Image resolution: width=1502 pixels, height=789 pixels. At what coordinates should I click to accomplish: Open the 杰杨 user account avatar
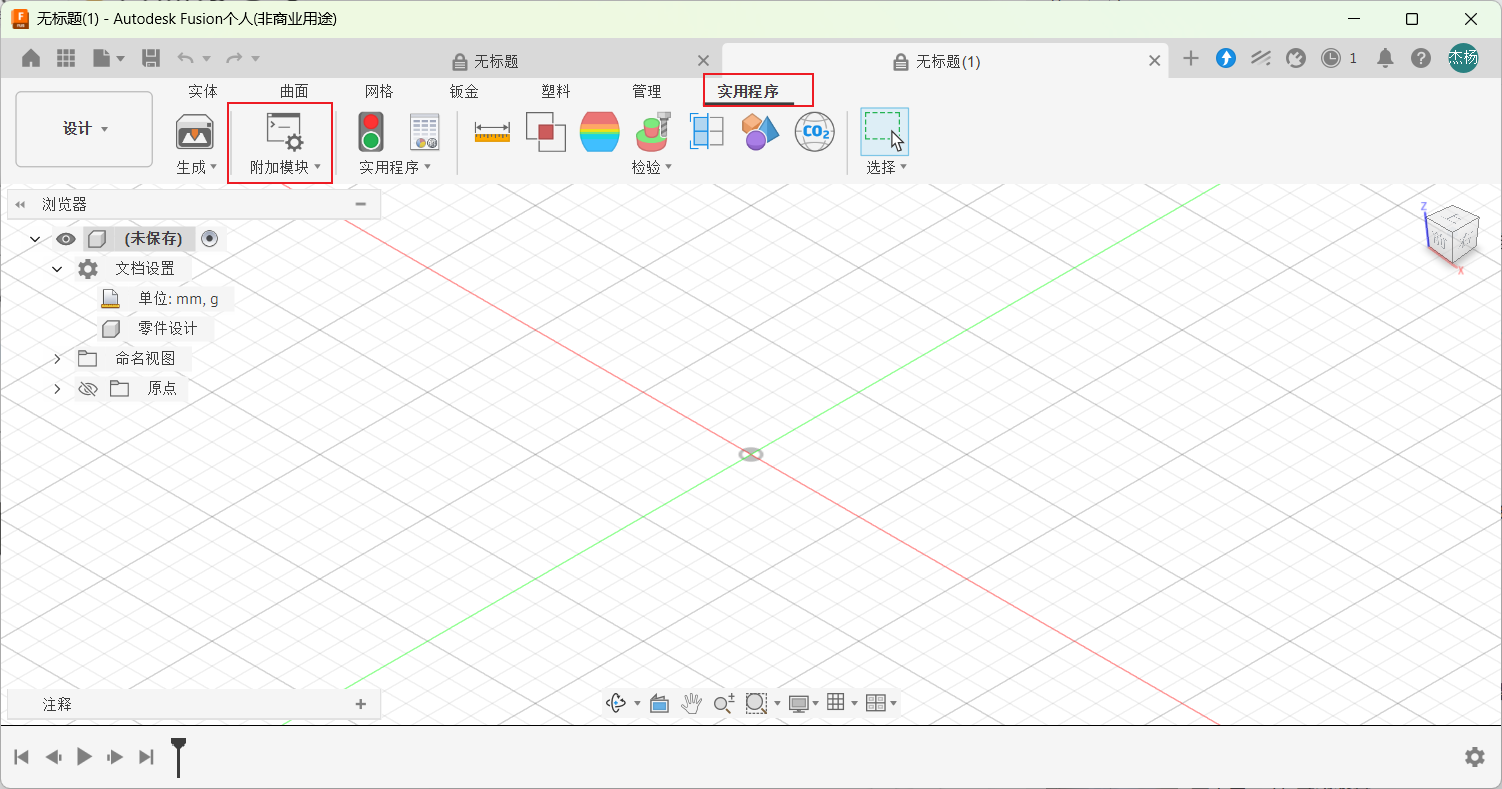[x=1463, y=58]
